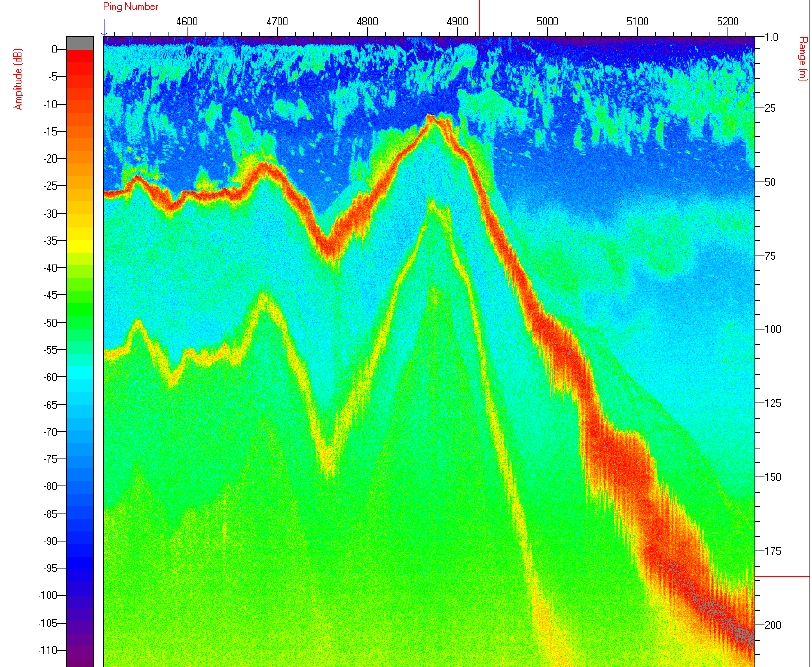
Task: Select the 5000 ping number tick label
Action: click(x=547, y=21)
